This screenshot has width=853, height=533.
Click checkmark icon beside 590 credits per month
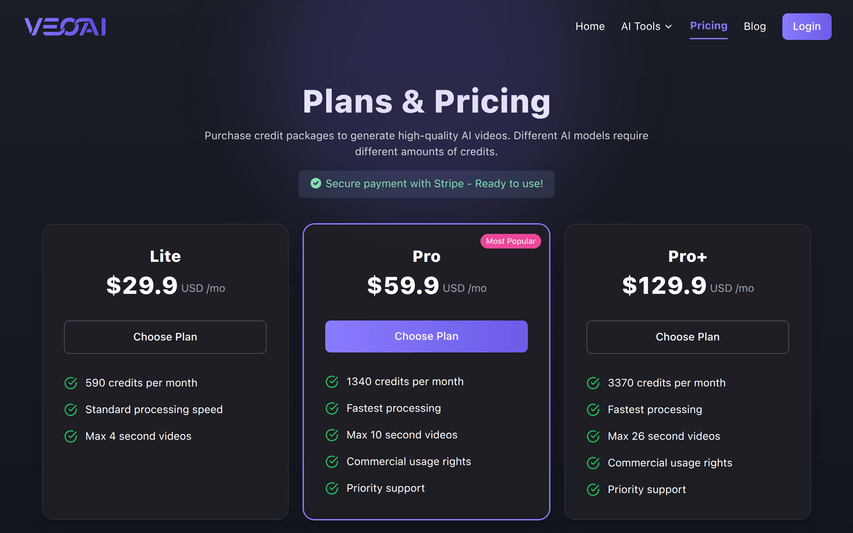click(71, 383)
